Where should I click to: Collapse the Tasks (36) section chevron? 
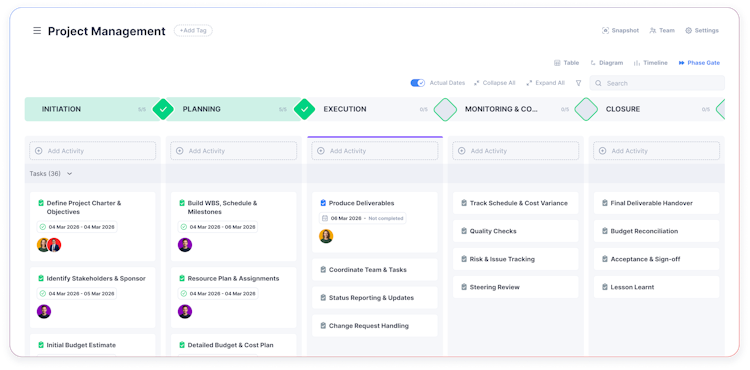pyautogui.click(x=69, y=174)
